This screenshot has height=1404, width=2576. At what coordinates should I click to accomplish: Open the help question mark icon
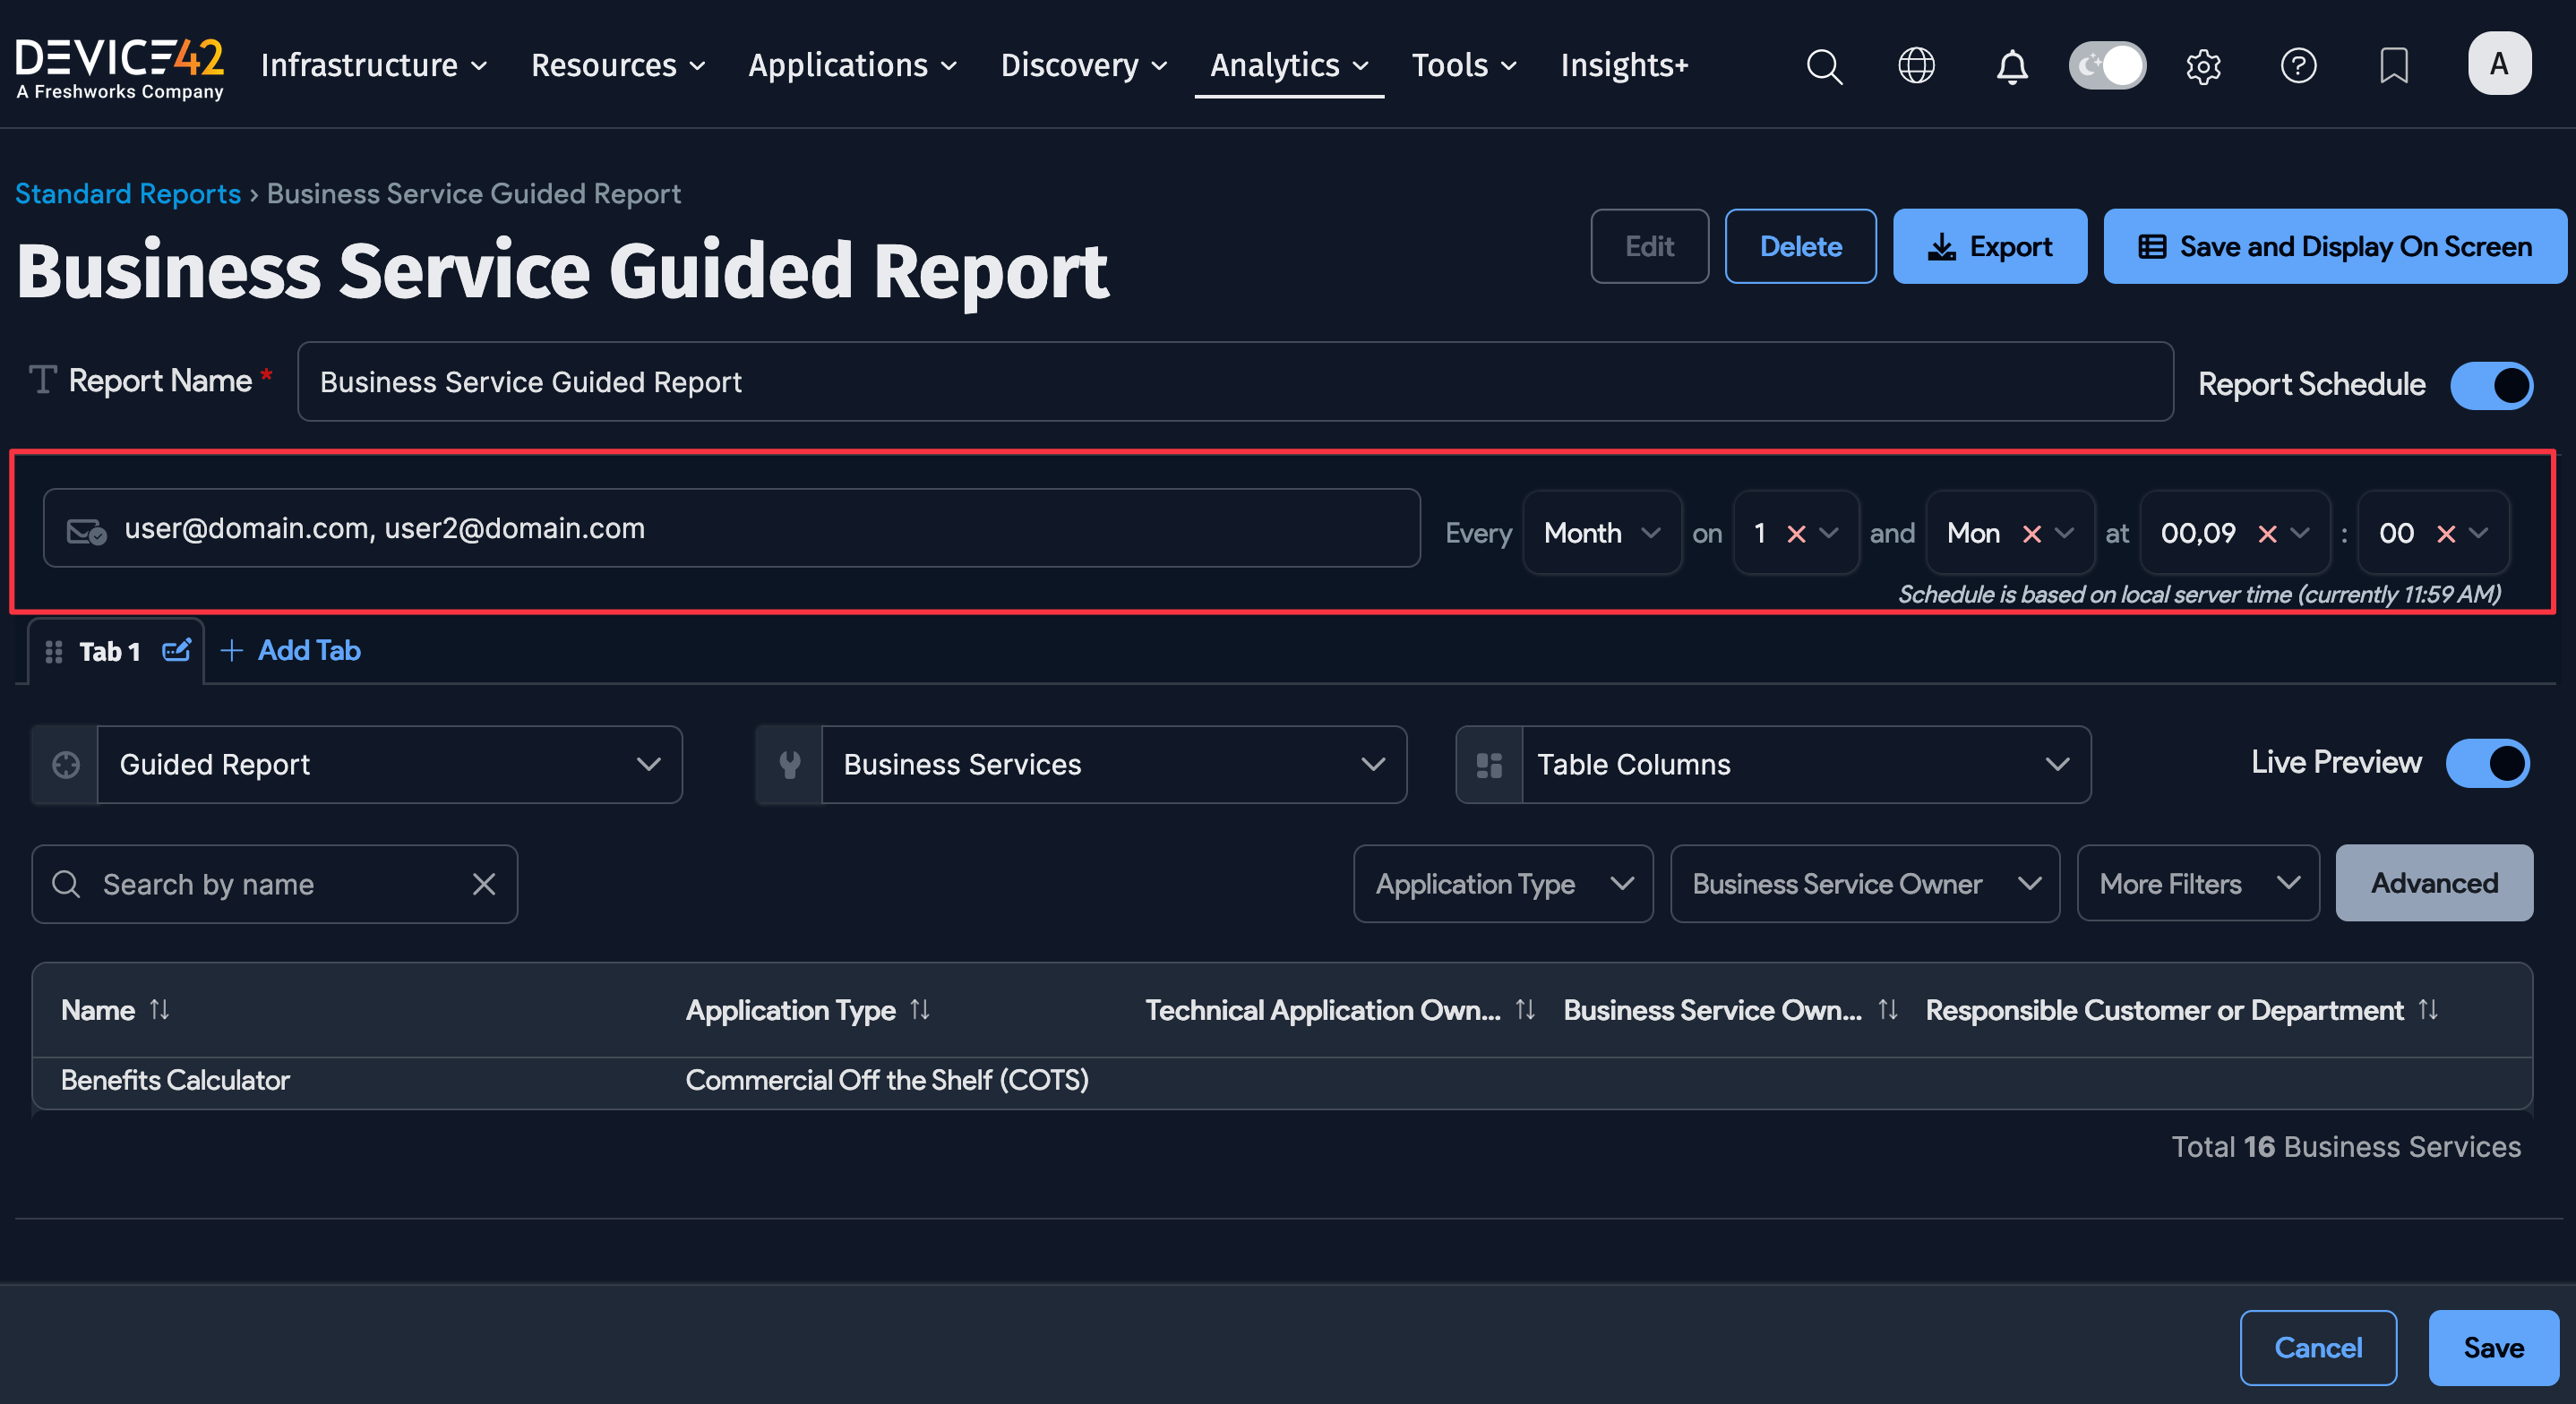pyautogui.click(x=2298, y=66)
